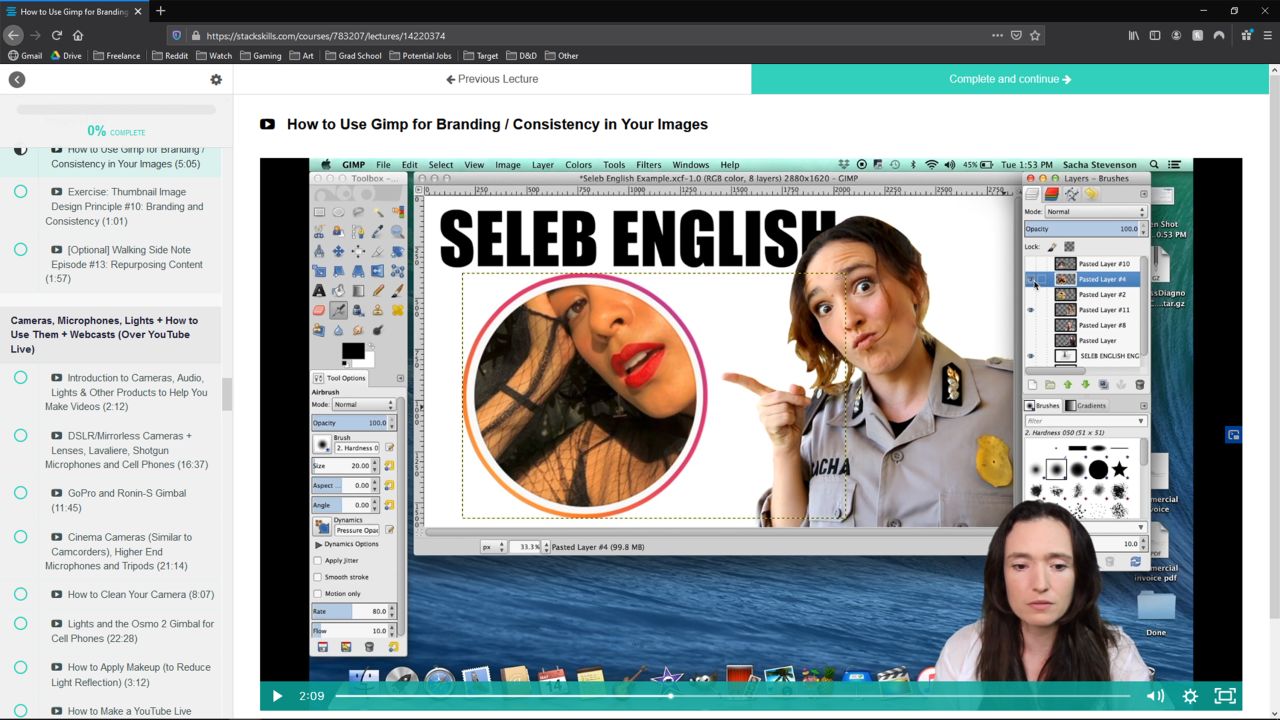Select the Blend gradient tool

tap(358, 290)
